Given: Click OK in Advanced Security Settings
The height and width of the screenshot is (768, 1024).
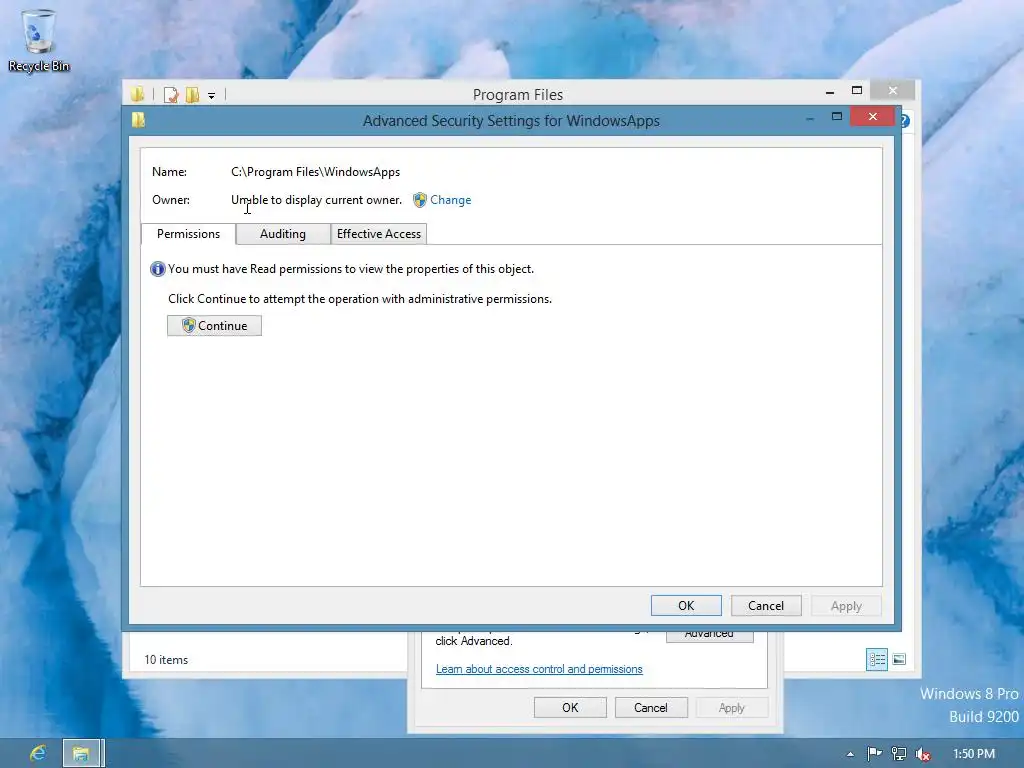Looking at the screenshot, I should click(x=686, y=605).
